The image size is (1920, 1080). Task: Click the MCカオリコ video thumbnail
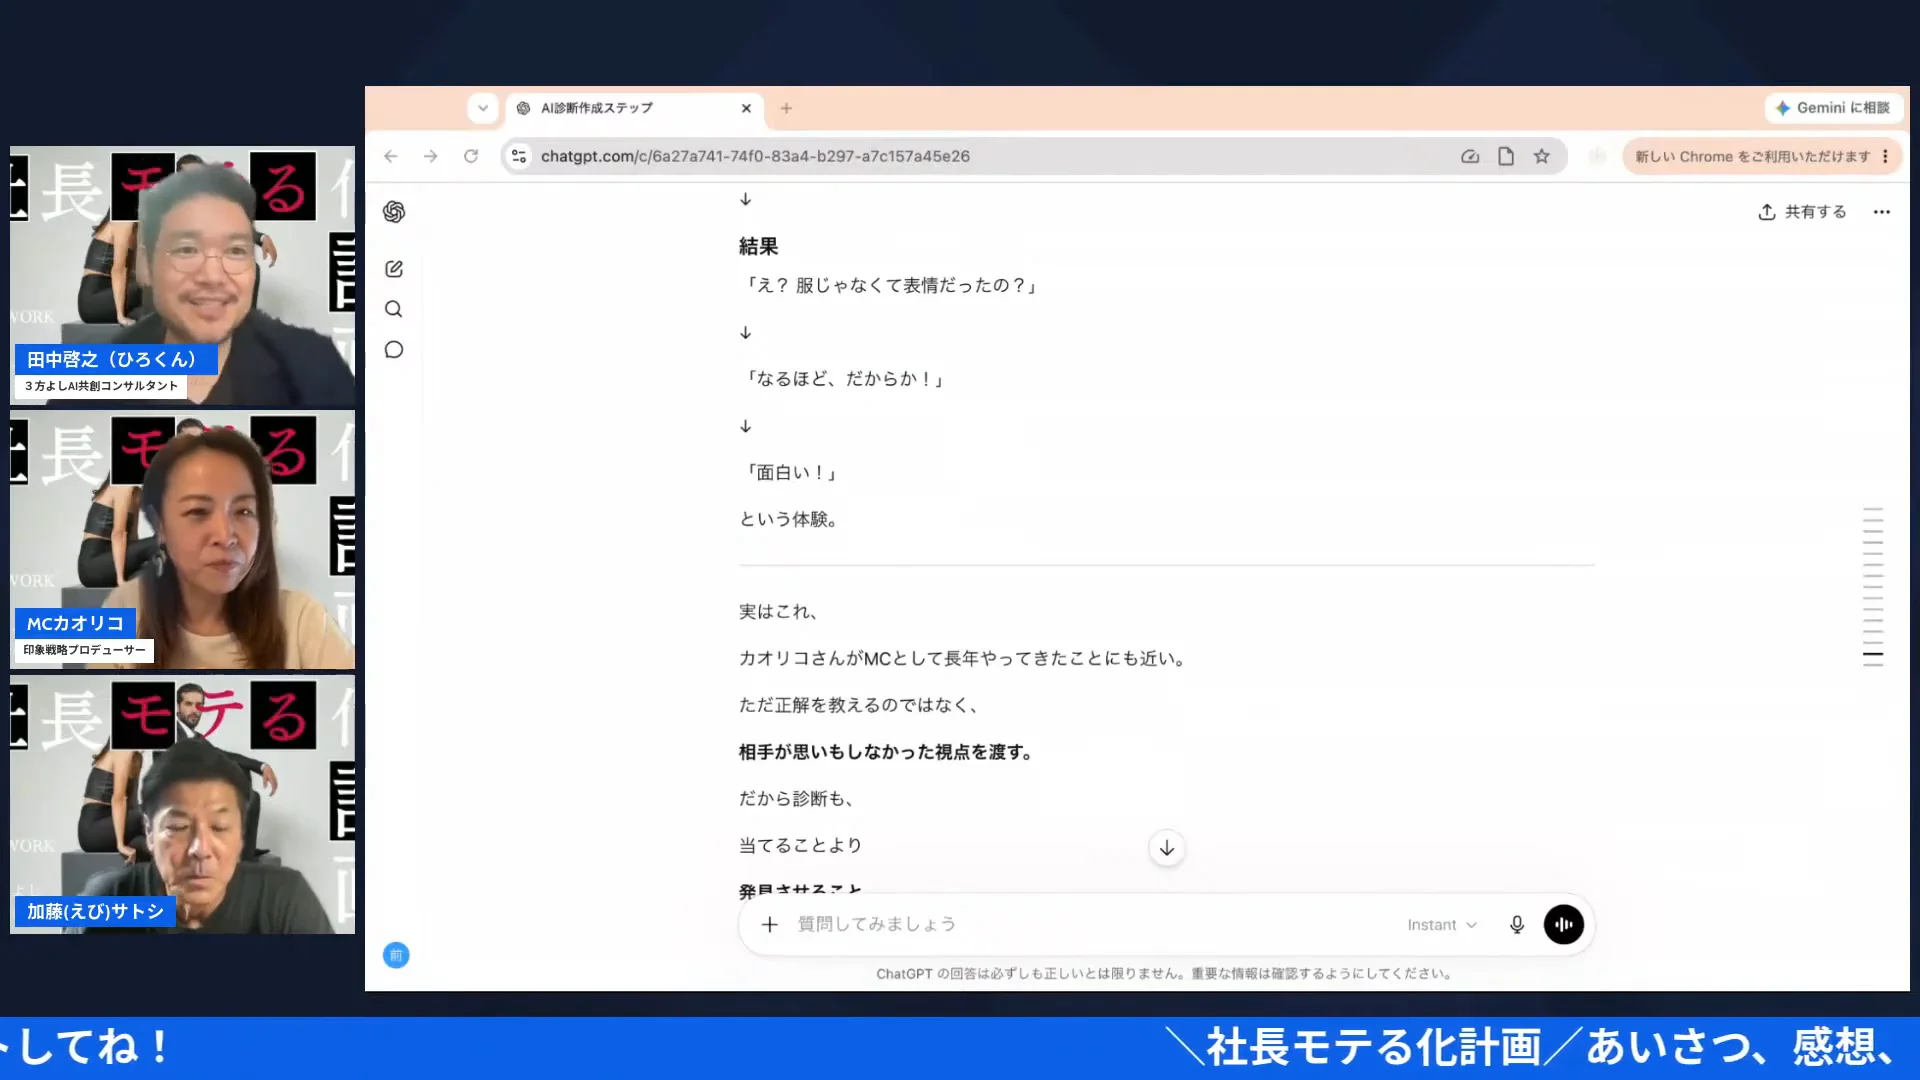[x=182, y=540]
